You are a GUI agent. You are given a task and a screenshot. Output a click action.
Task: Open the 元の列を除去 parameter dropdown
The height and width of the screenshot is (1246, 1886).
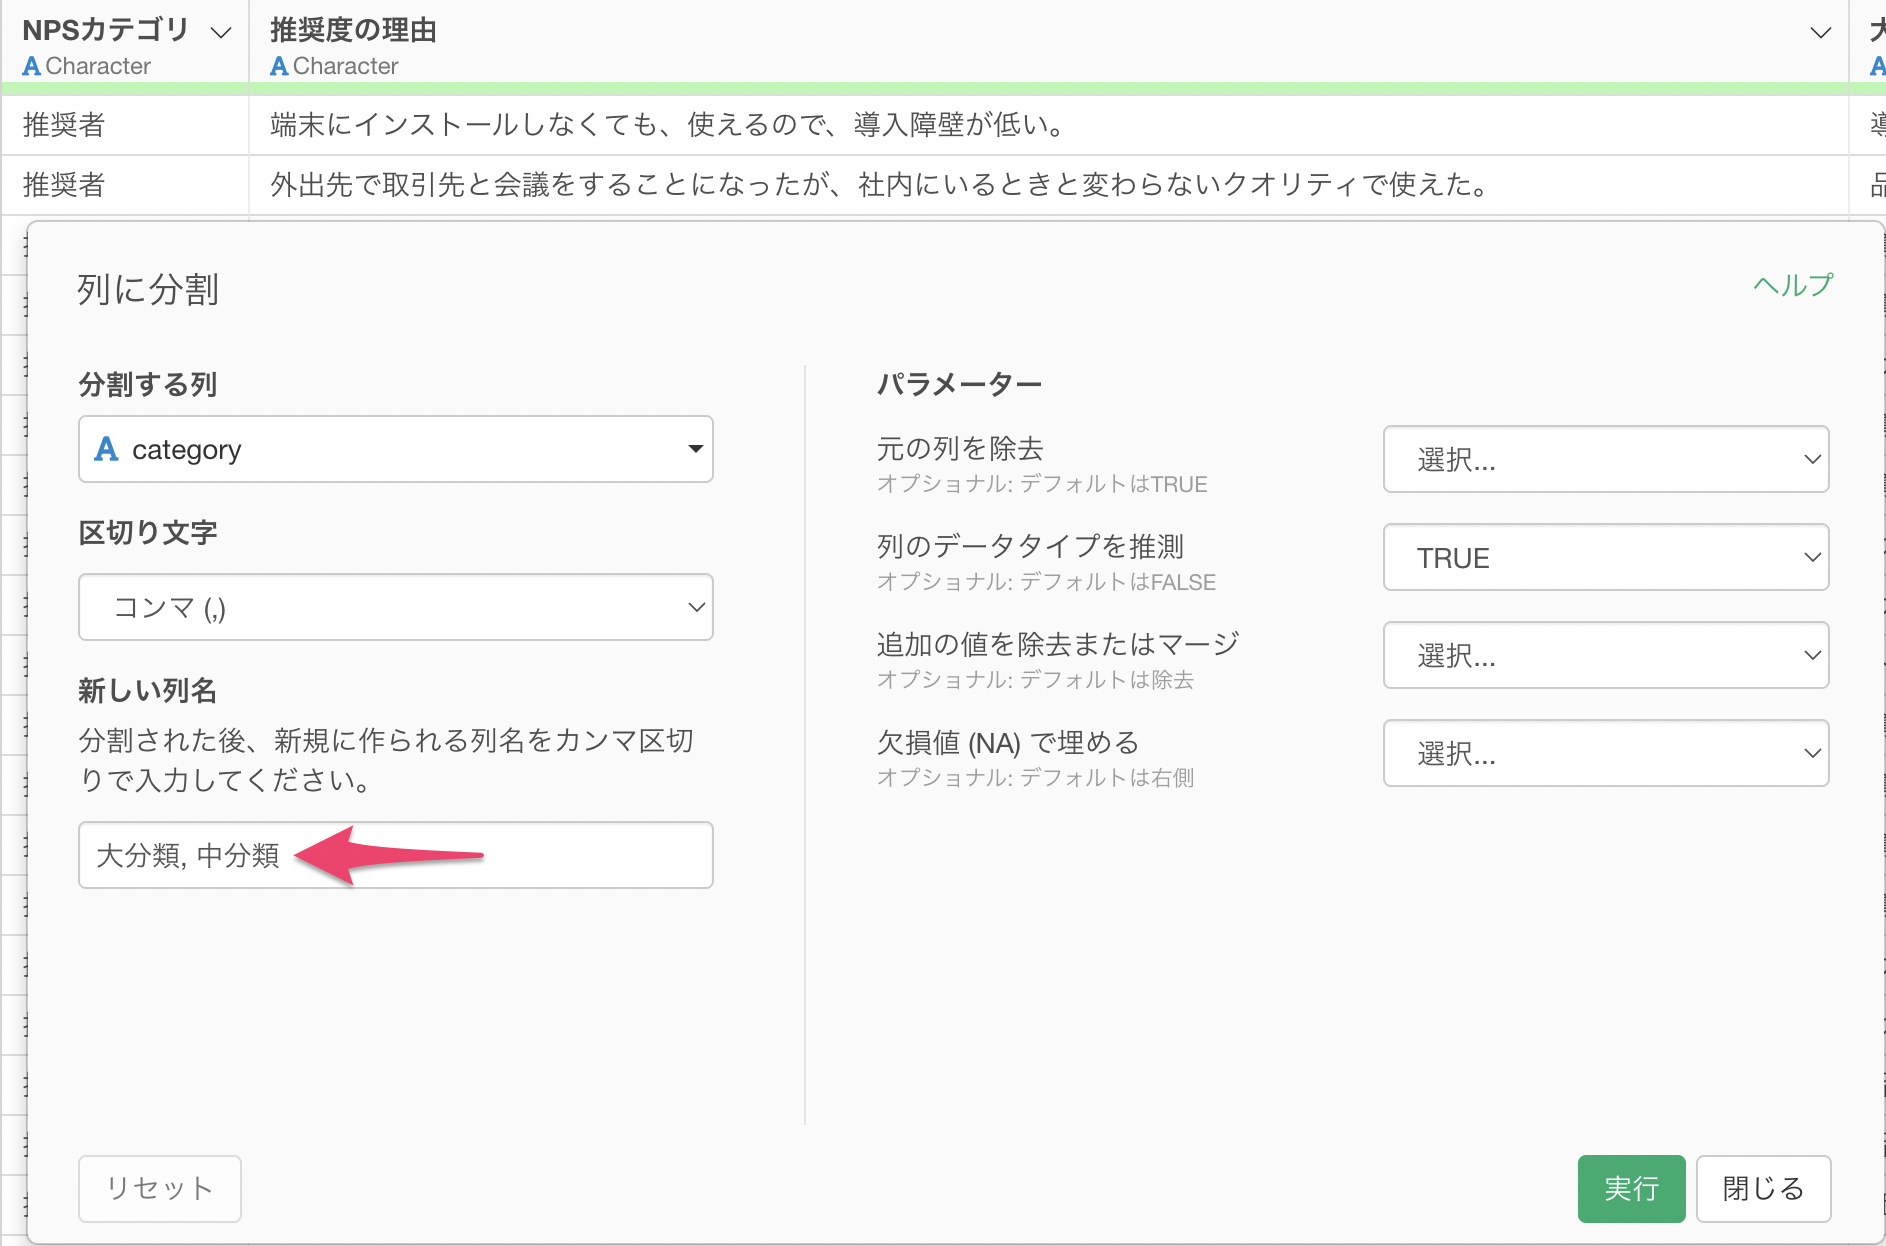pos(1606,459)
